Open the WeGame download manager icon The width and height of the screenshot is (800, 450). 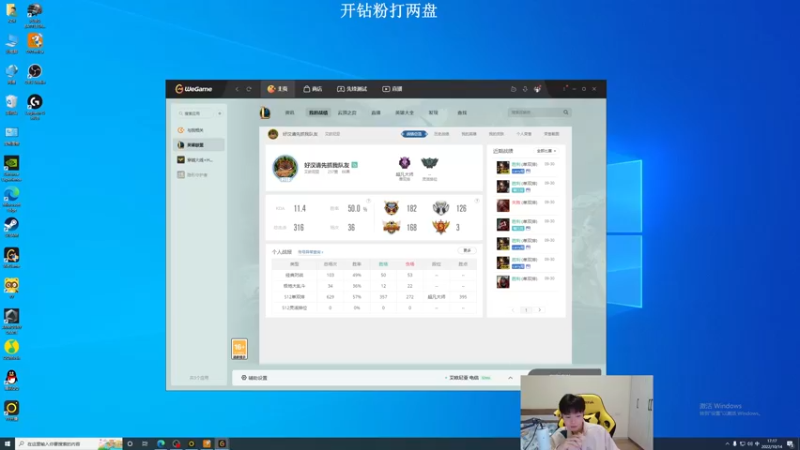[525, 89]
